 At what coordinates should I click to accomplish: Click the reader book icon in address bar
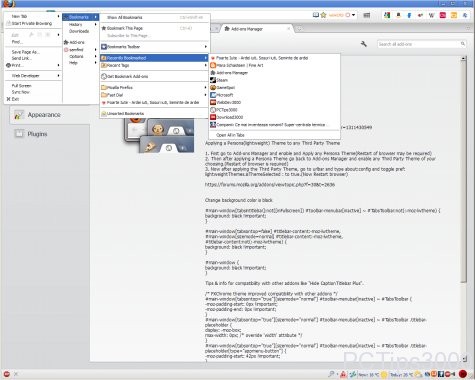[316, 15]
